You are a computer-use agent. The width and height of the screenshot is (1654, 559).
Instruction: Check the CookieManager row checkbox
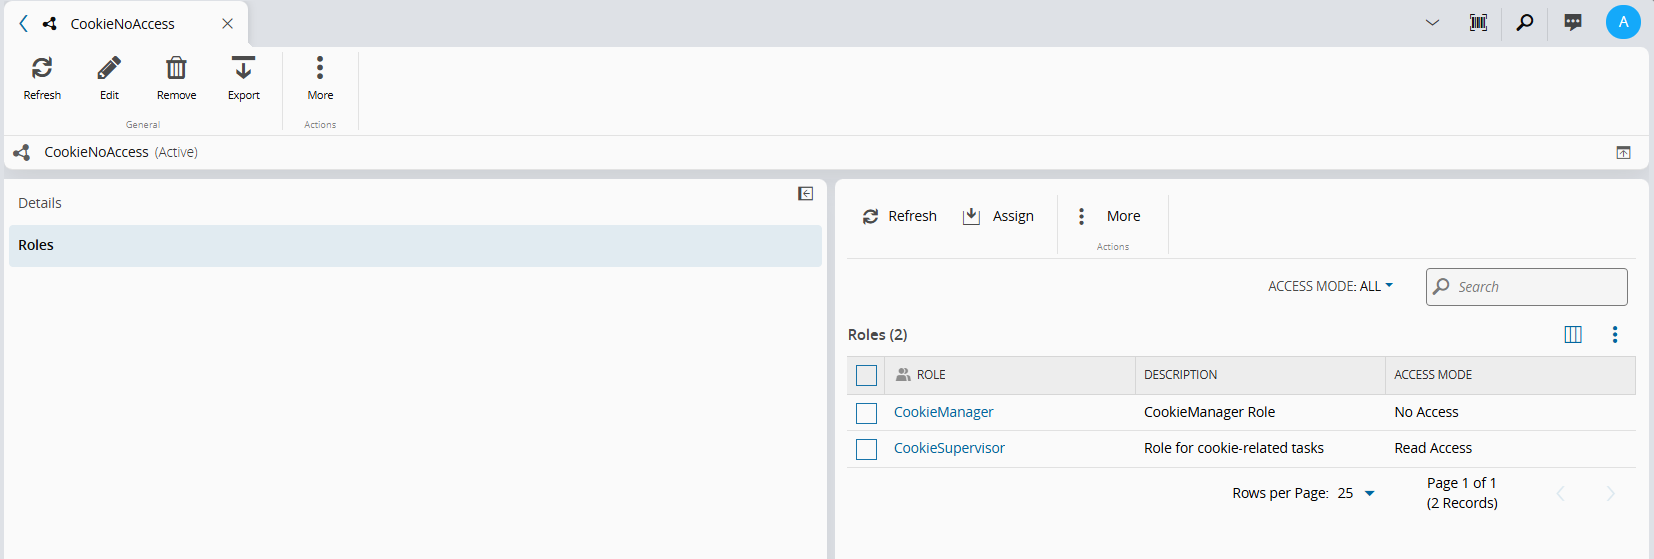pyautogui.click(x=866, y=413)
